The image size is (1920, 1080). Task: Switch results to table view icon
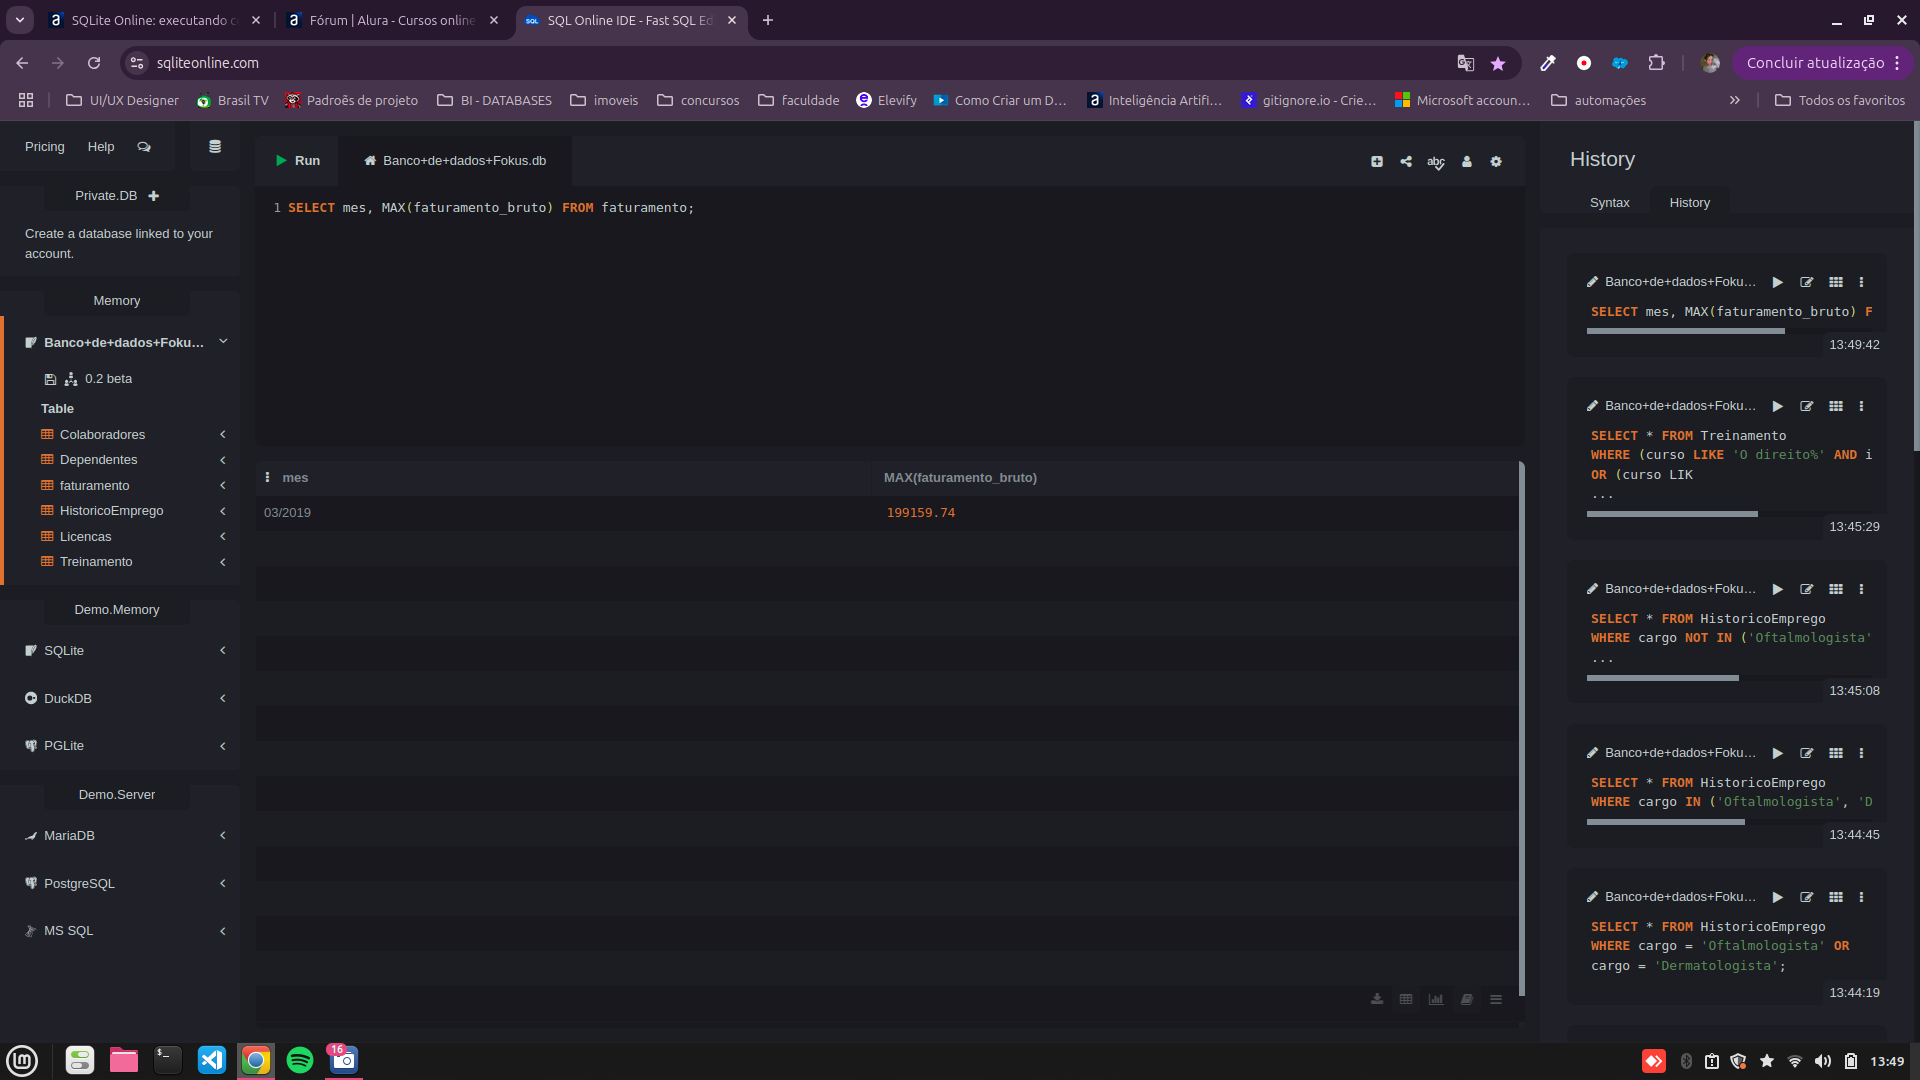1406,1000
